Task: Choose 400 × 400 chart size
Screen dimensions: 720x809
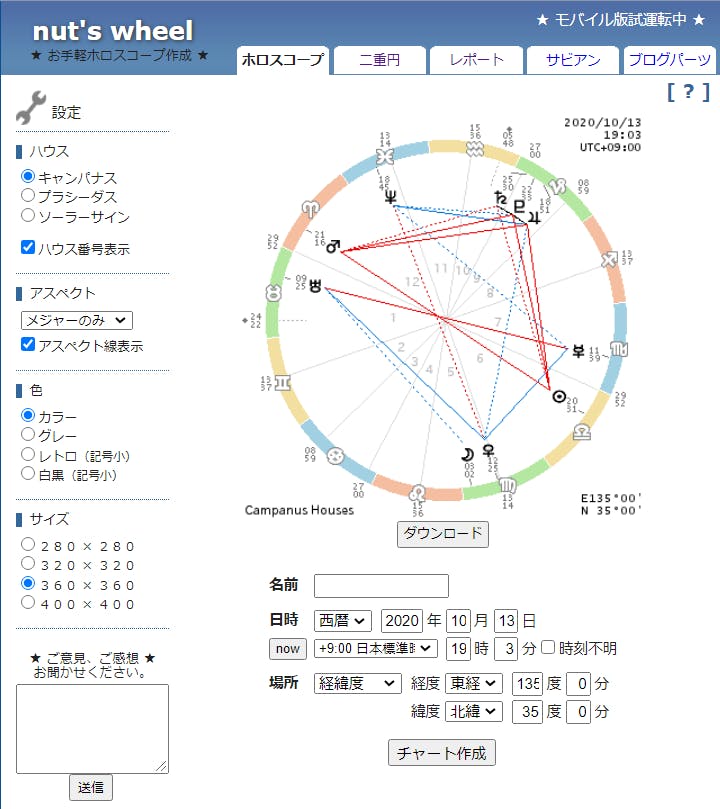Action: pyautogui.click(x=28, y=602)
